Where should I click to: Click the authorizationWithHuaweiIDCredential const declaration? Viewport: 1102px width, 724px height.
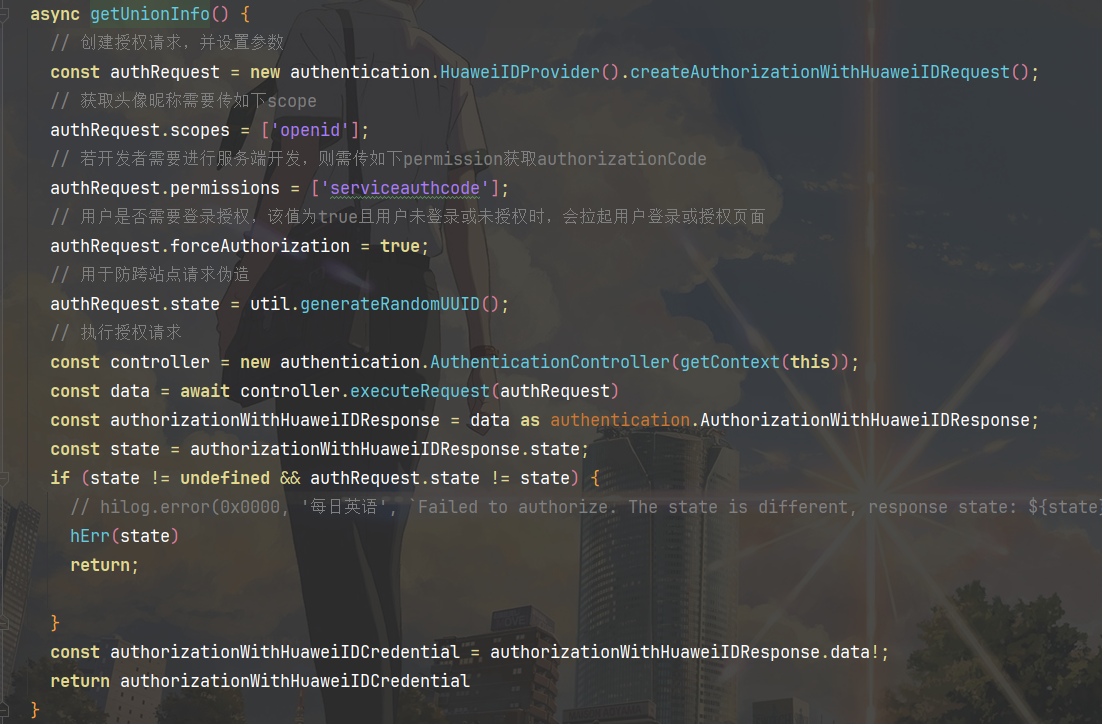click(x=284, y=652)
